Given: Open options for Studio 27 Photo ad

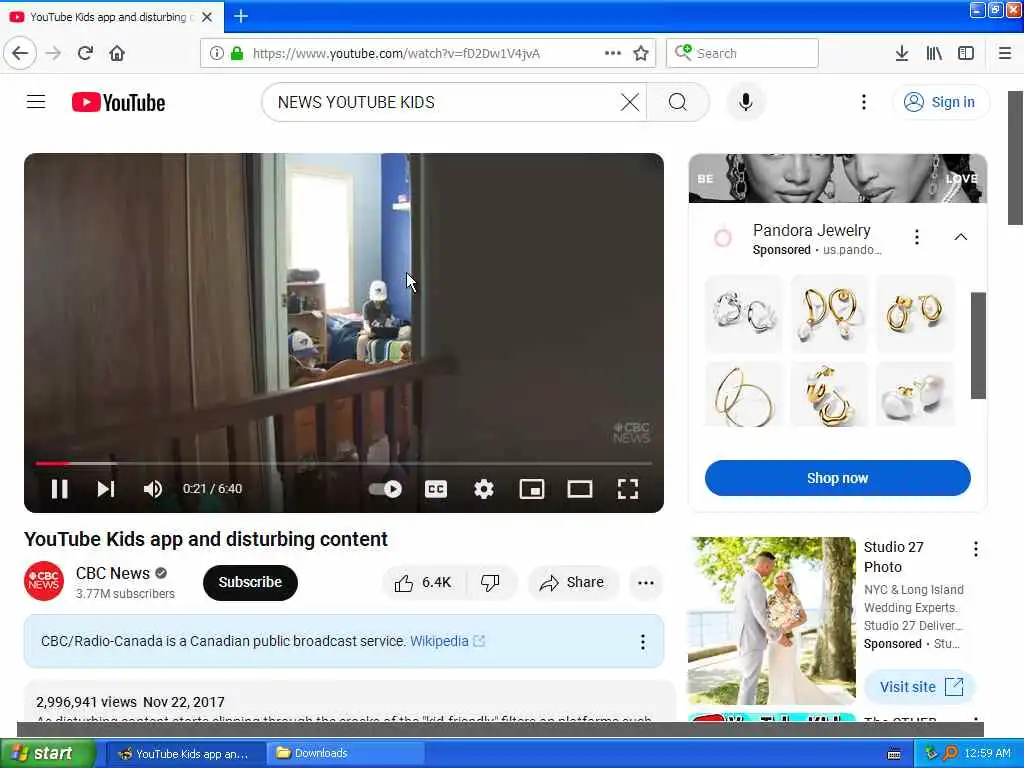Looking at the screenshot, I should coord(976,549).
